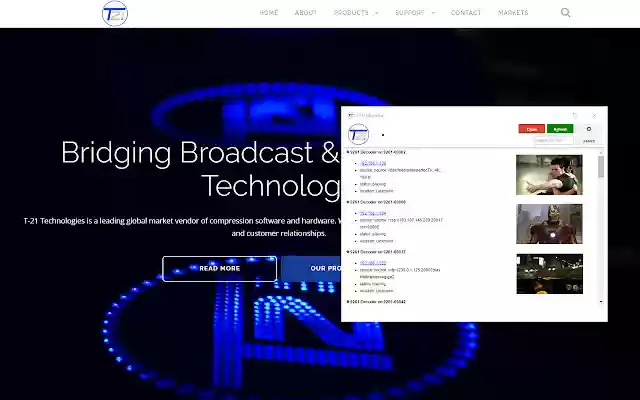Expand the PRODUCTS dropdown chevron
This screenshot has height=400, width=640.
point(376,13)
